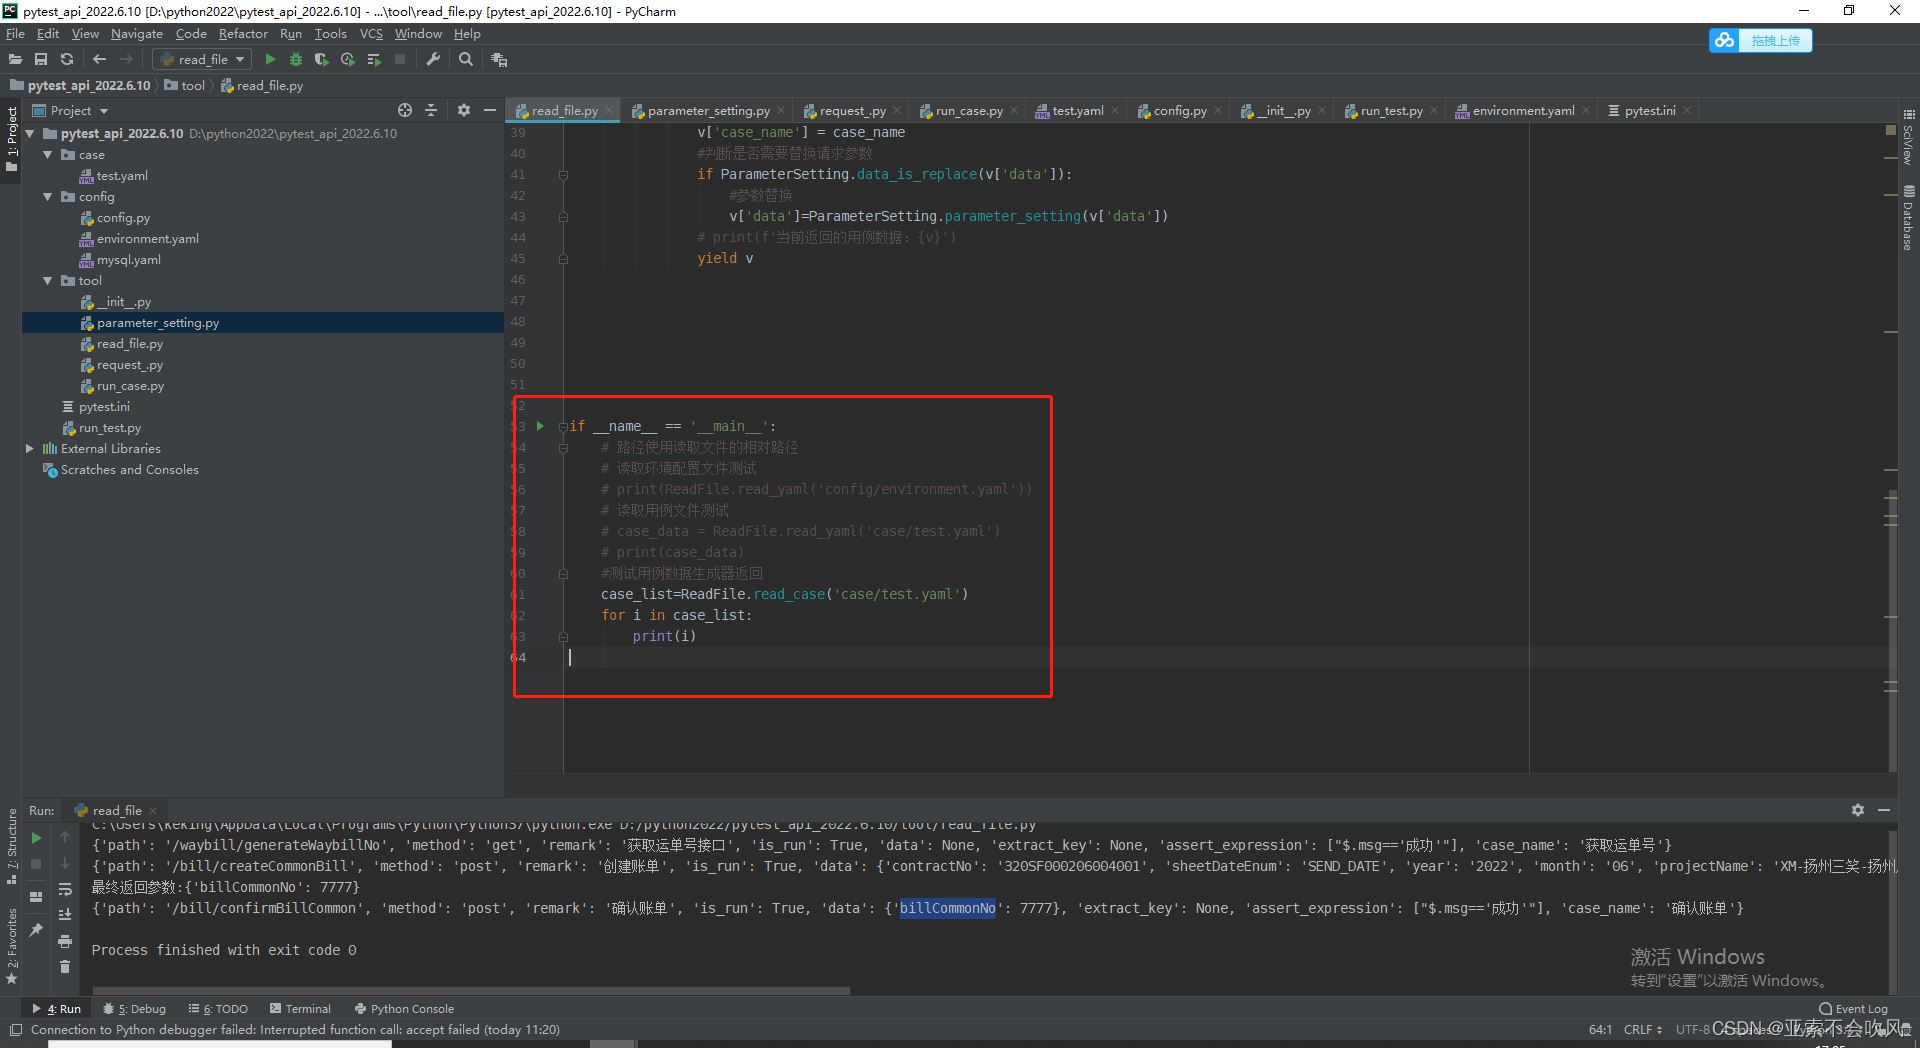Click the Open folder toolbar icon
This screenshot has height=1048, width=1920.
15,60
